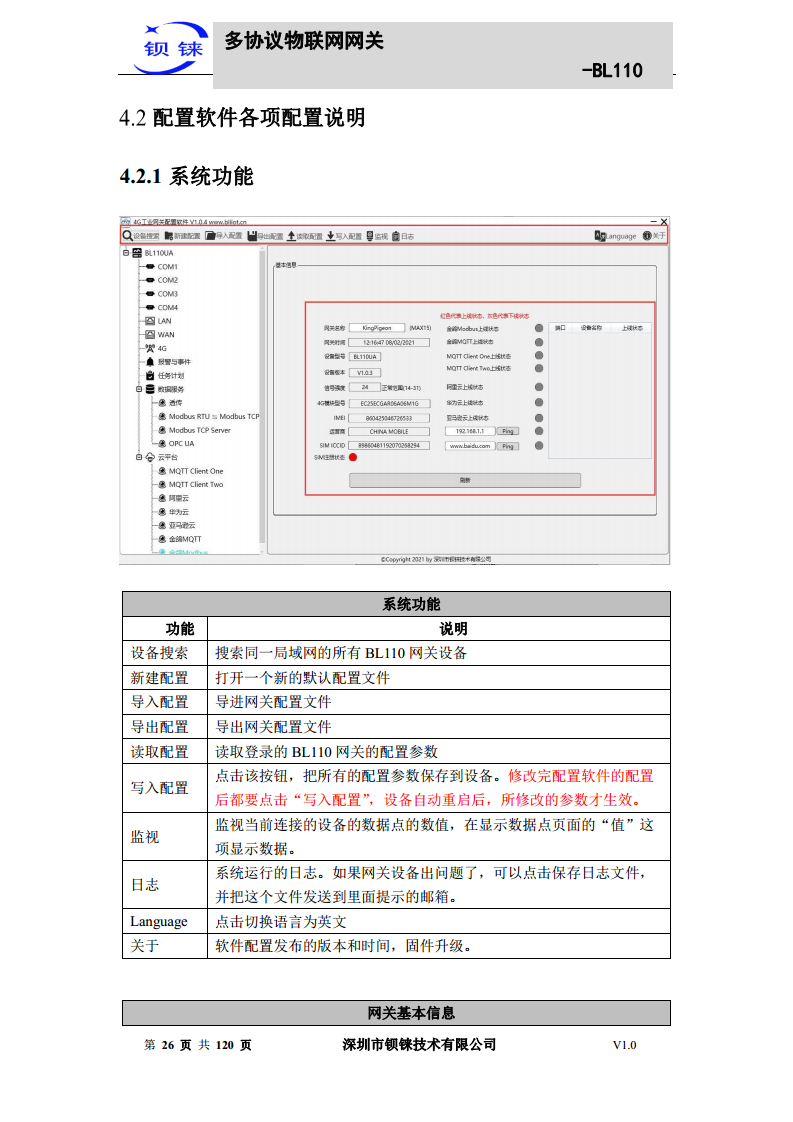
Task: Select the 华为云 Huawei Cloud tree item
Action: click(x=173, y=512)
